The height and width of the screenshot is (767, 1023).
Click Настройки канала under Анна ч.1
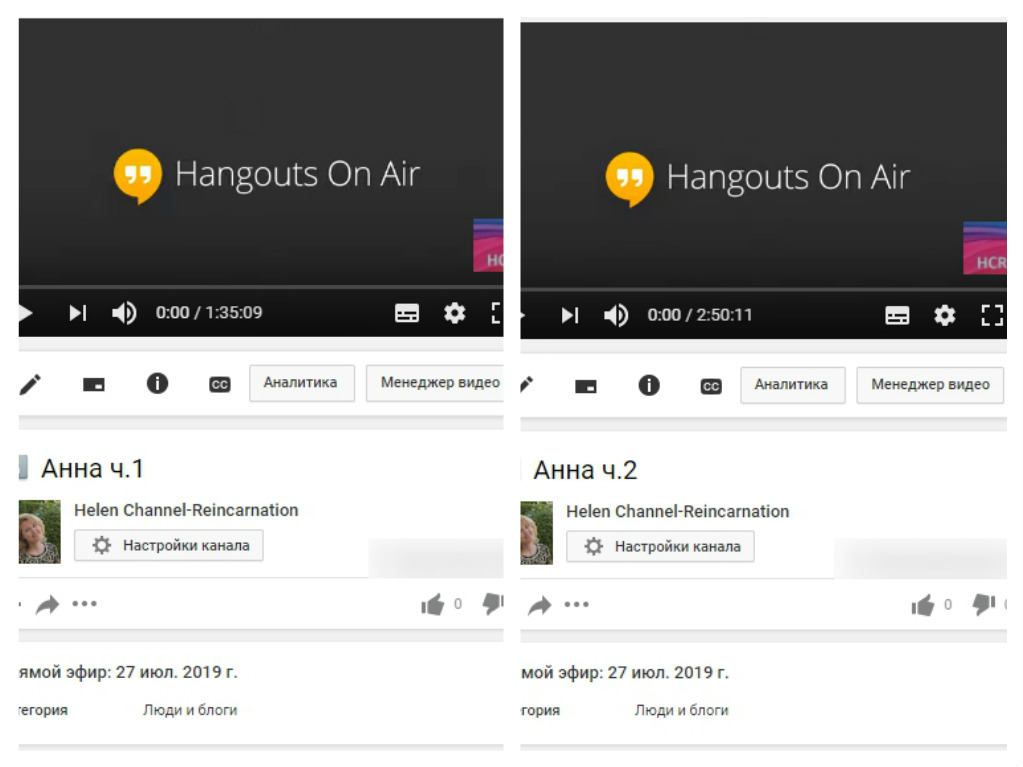(x=169, y=546)
